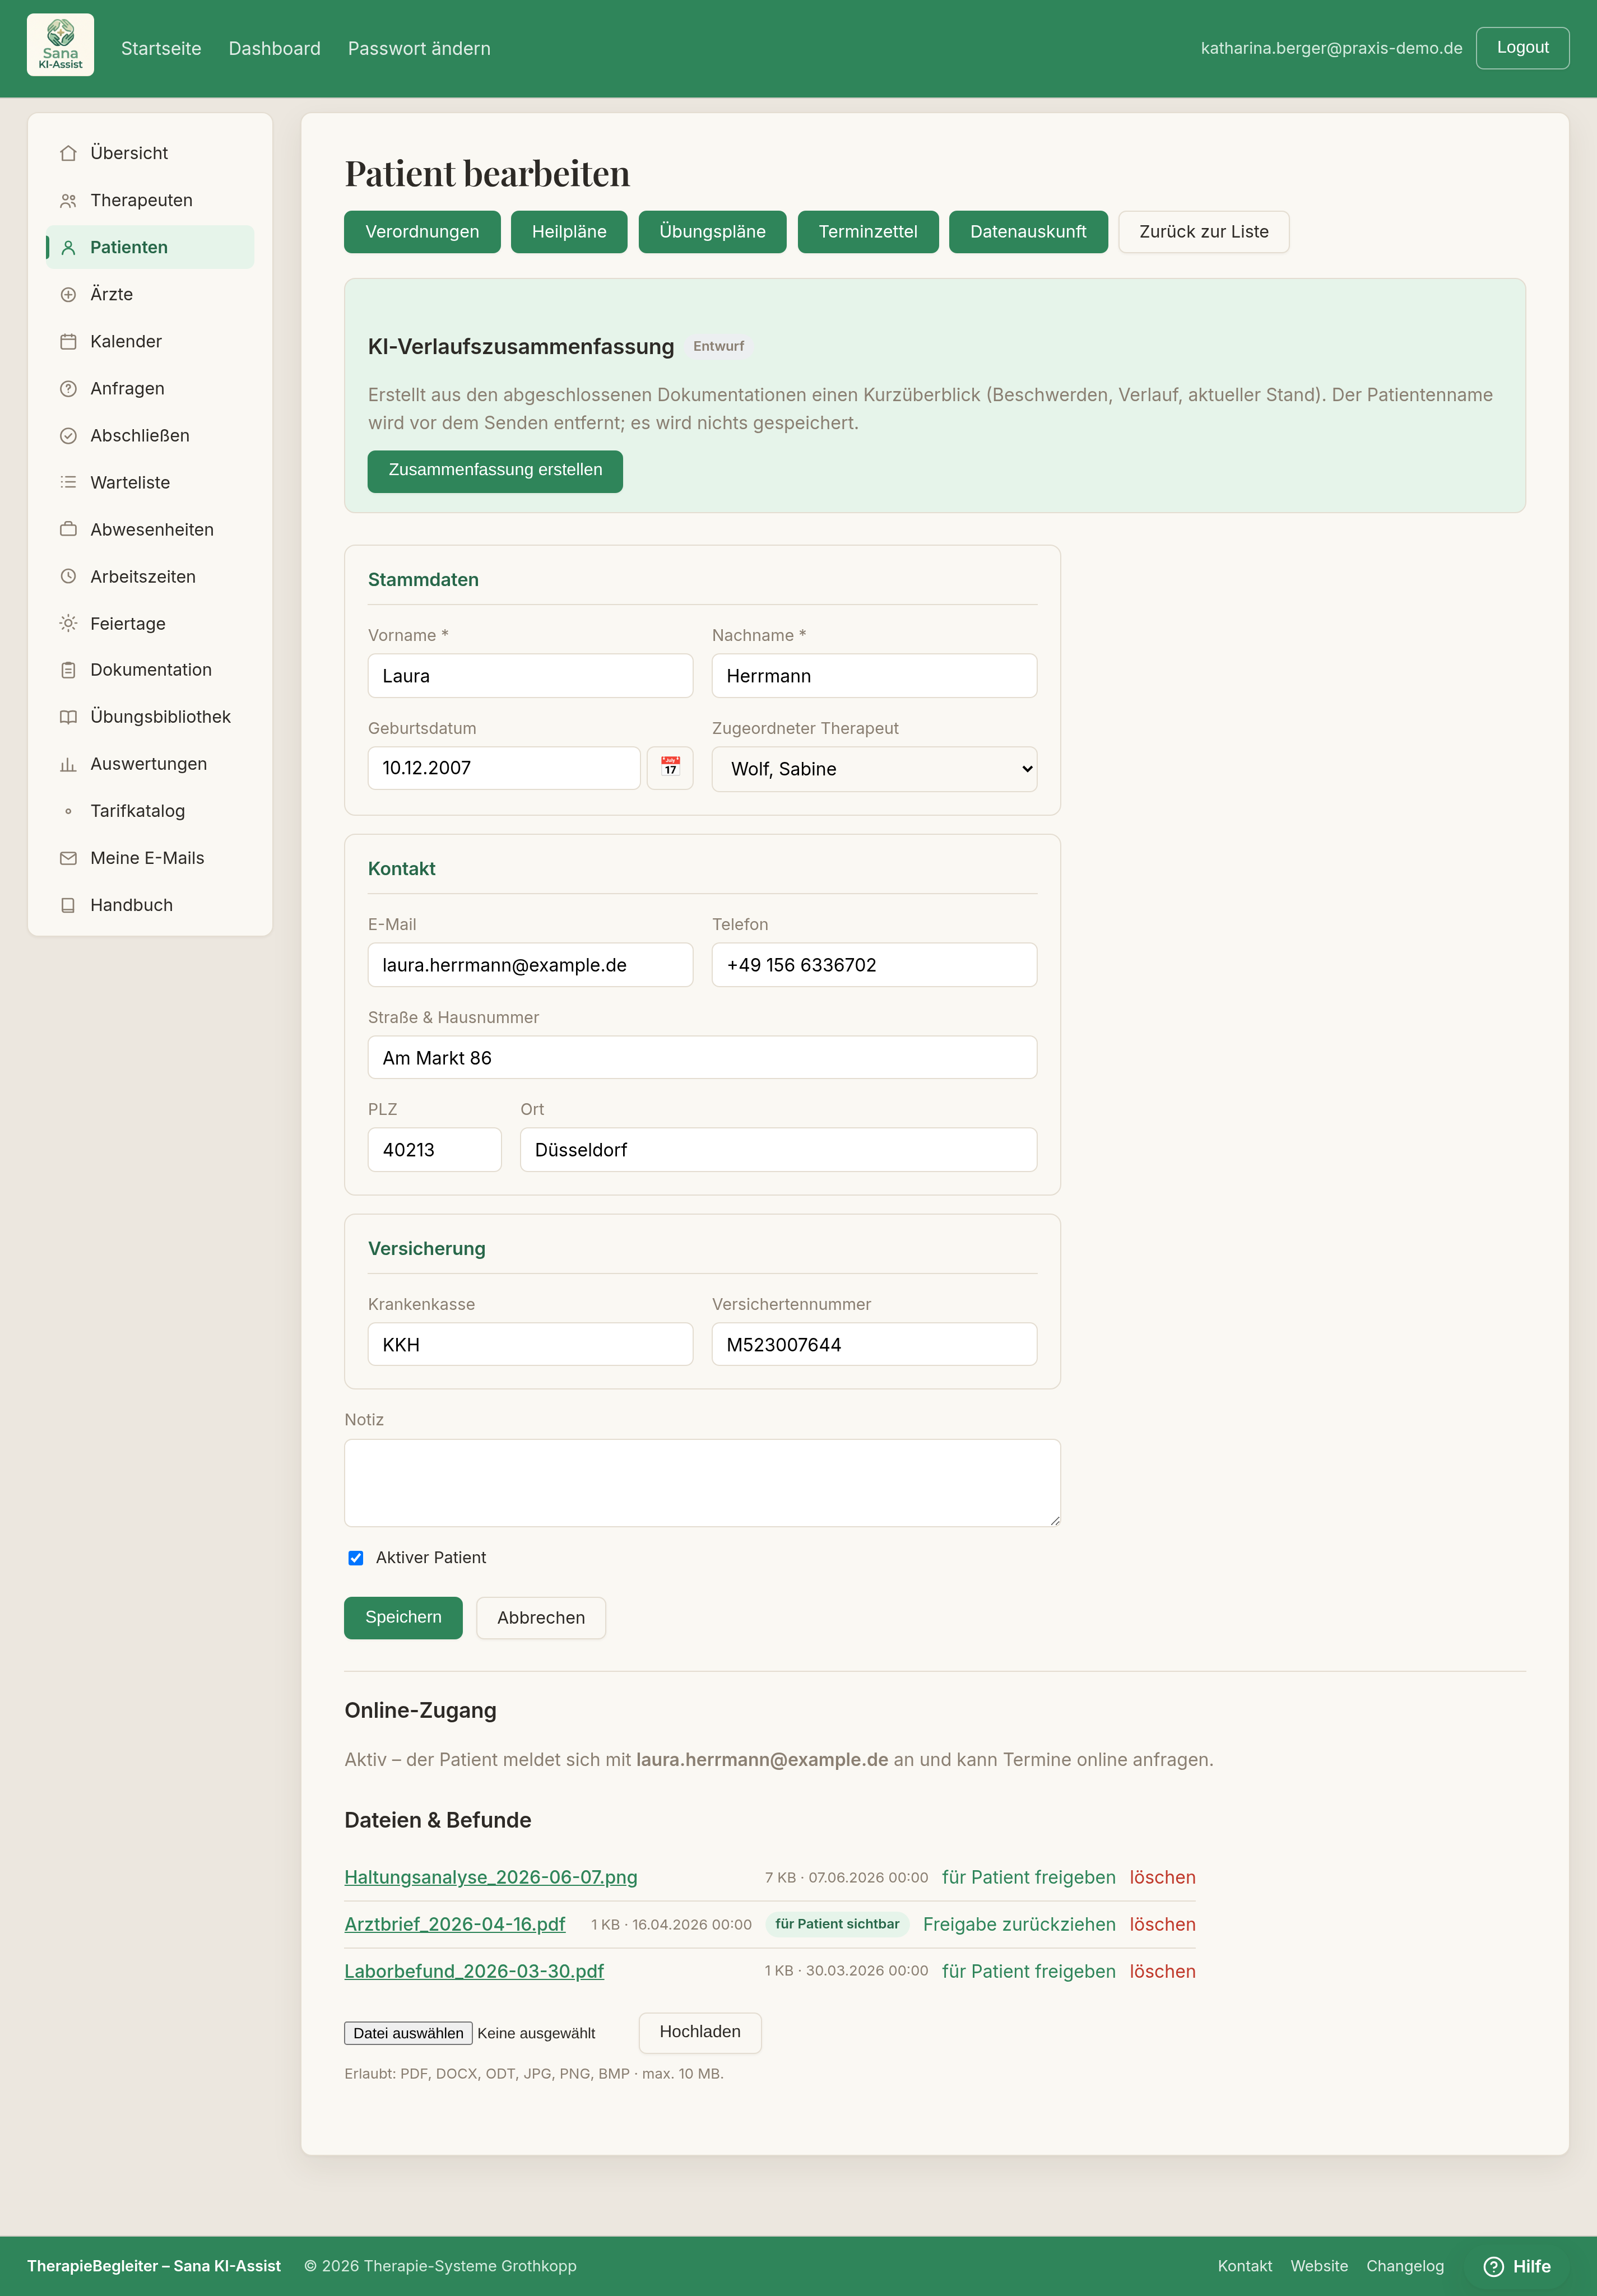1597x2296 pixels.
Task: Click Zurück zur Liste button
Action: point(1204,232)
